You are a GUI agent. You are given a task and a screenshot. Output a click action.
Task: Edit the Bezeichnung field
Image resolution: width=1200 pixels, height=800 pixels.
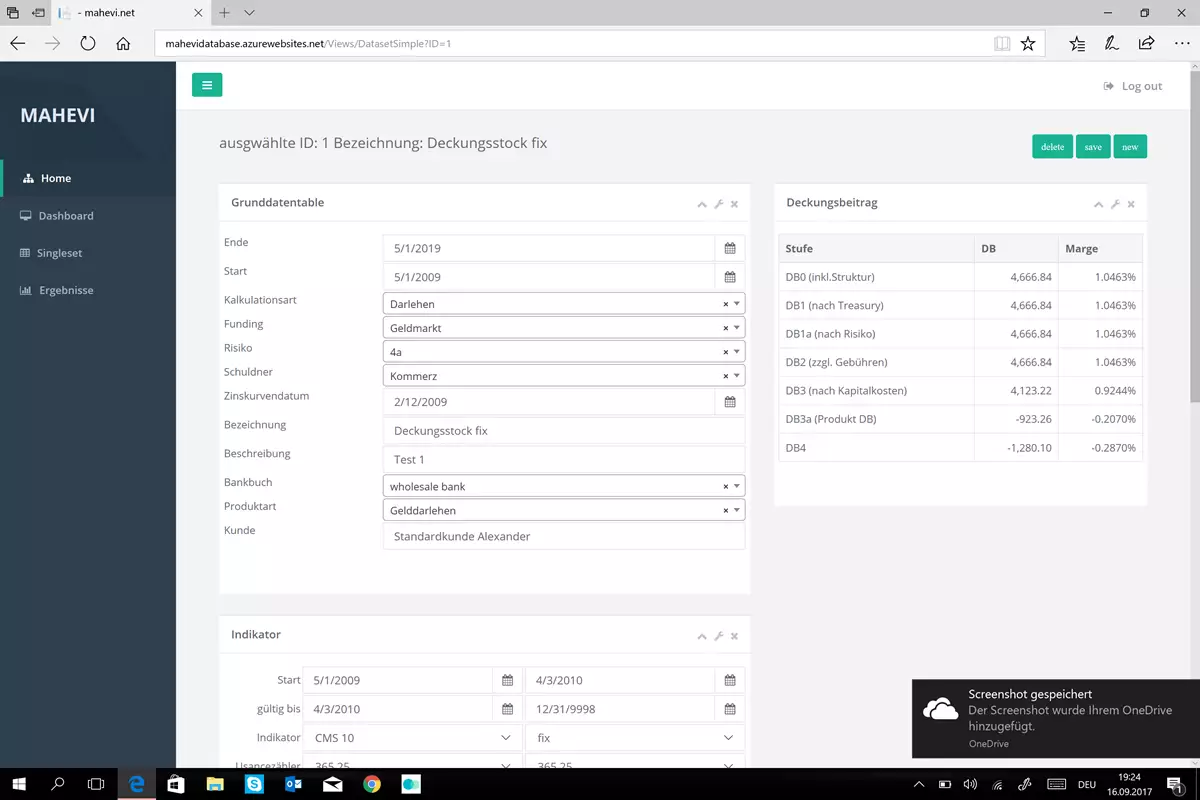tap(564, 431)
